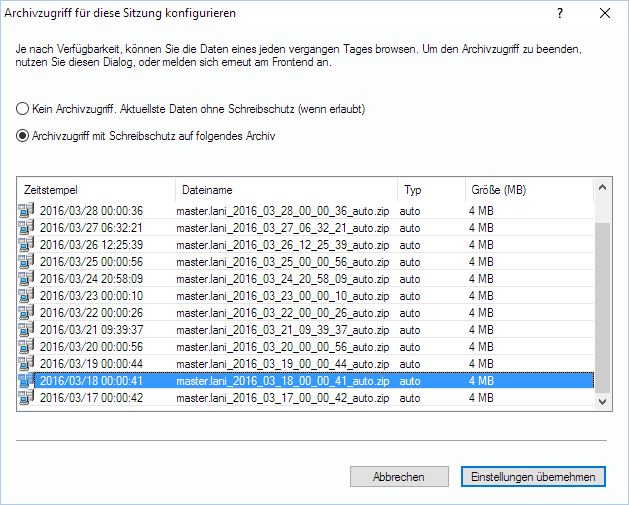Select timestamp 2016/03/27 06:32:21

91,228
